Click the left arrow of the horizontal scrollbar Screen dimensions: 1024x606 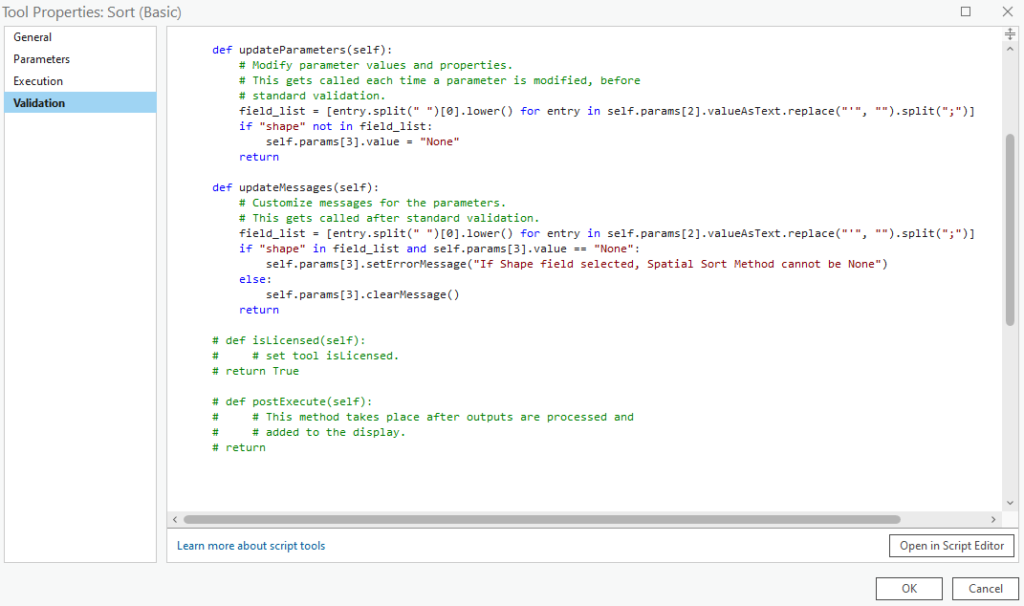coord(175,519)
